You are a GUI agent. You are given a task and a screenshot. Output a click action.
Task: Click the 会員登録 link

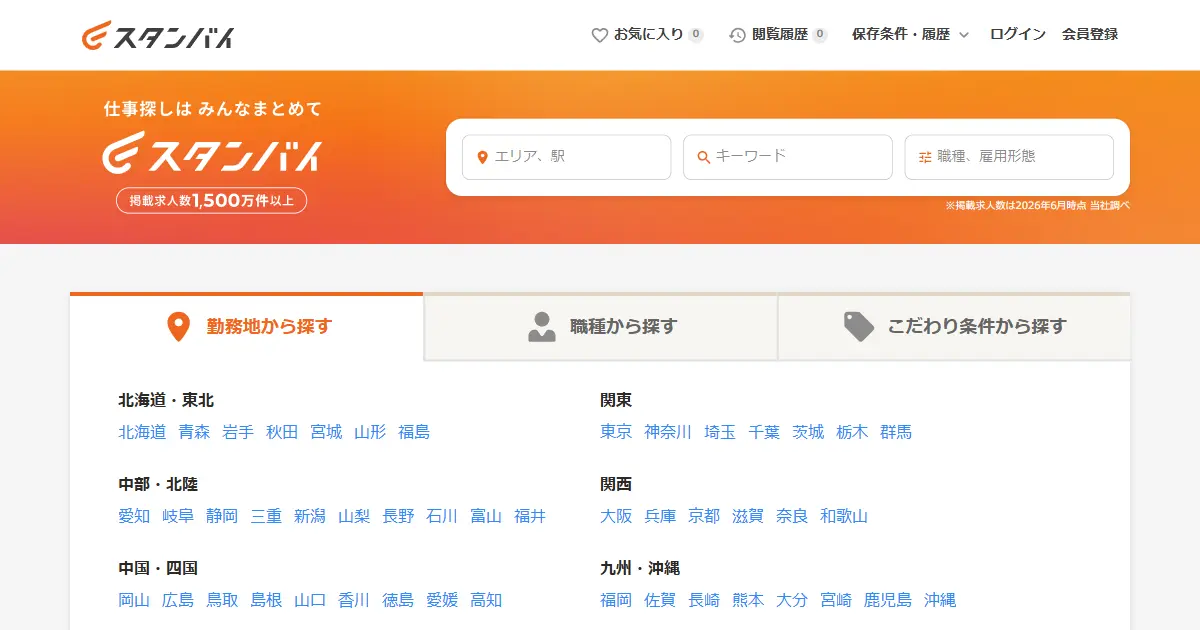pos(1090,35)
